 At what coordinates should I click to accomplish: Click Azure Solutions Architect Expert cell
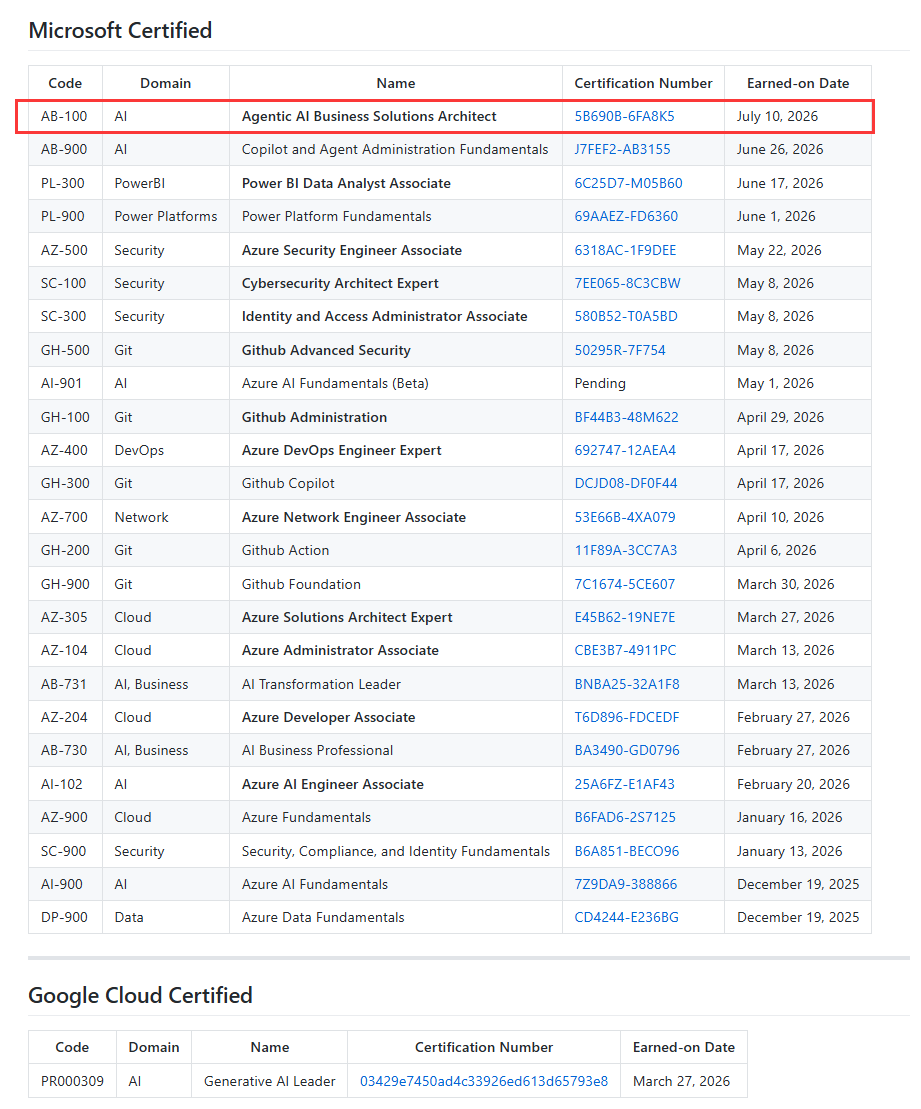[x=395, y=617]
